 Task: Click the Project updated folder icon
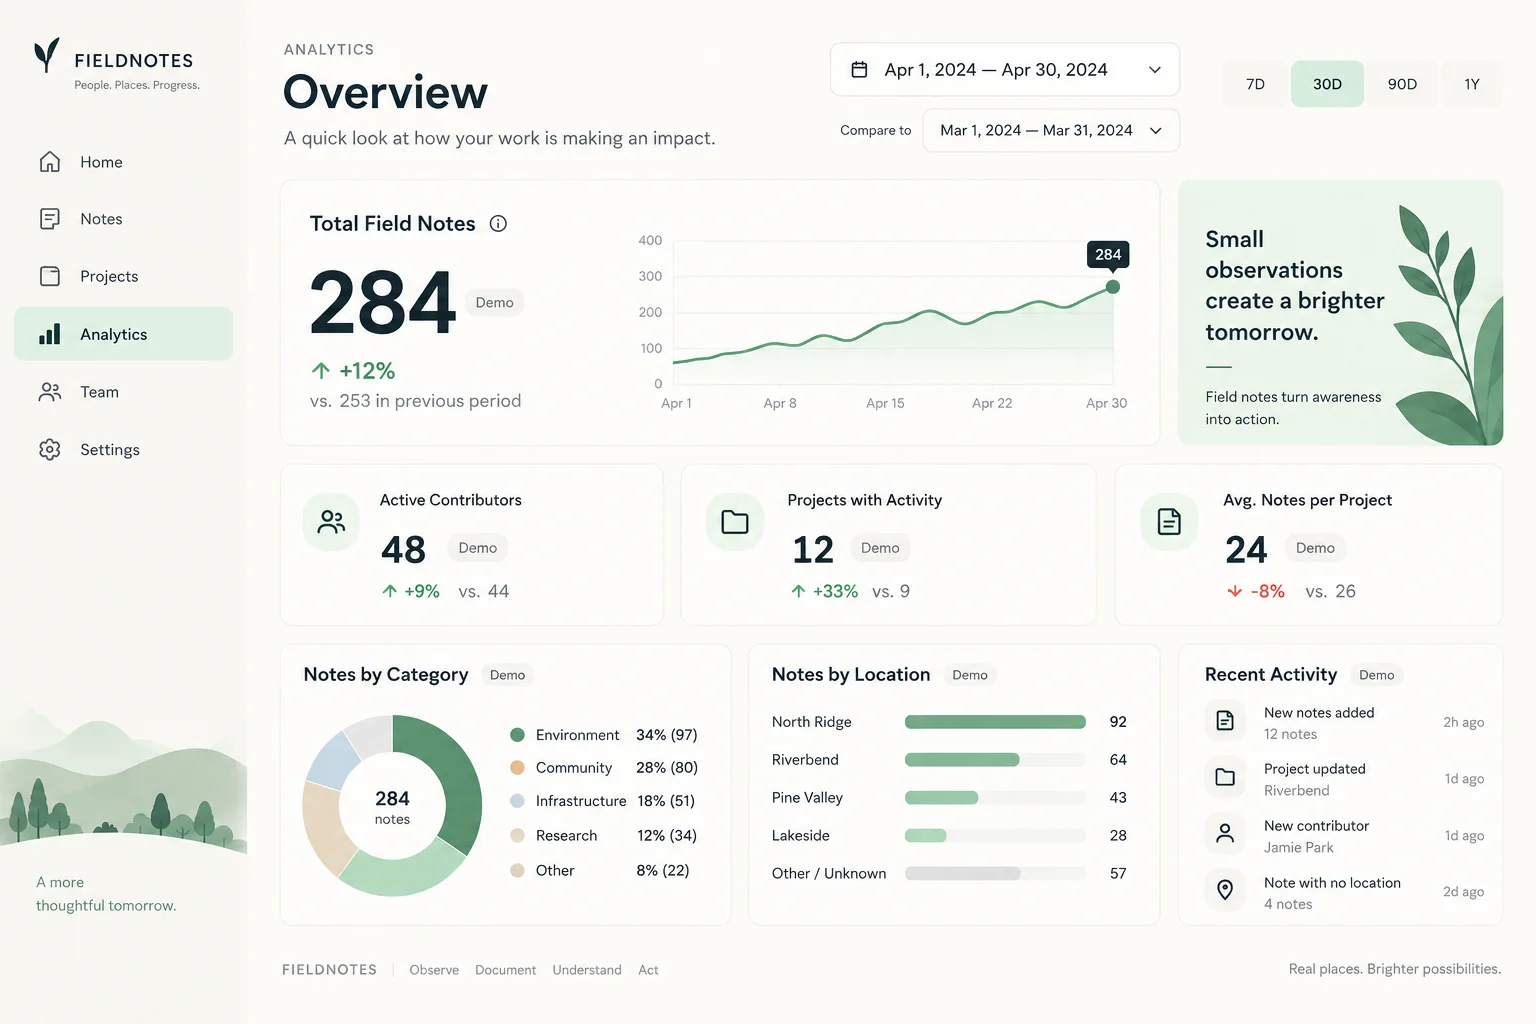pyautogui.click(x=1225, y=777)
